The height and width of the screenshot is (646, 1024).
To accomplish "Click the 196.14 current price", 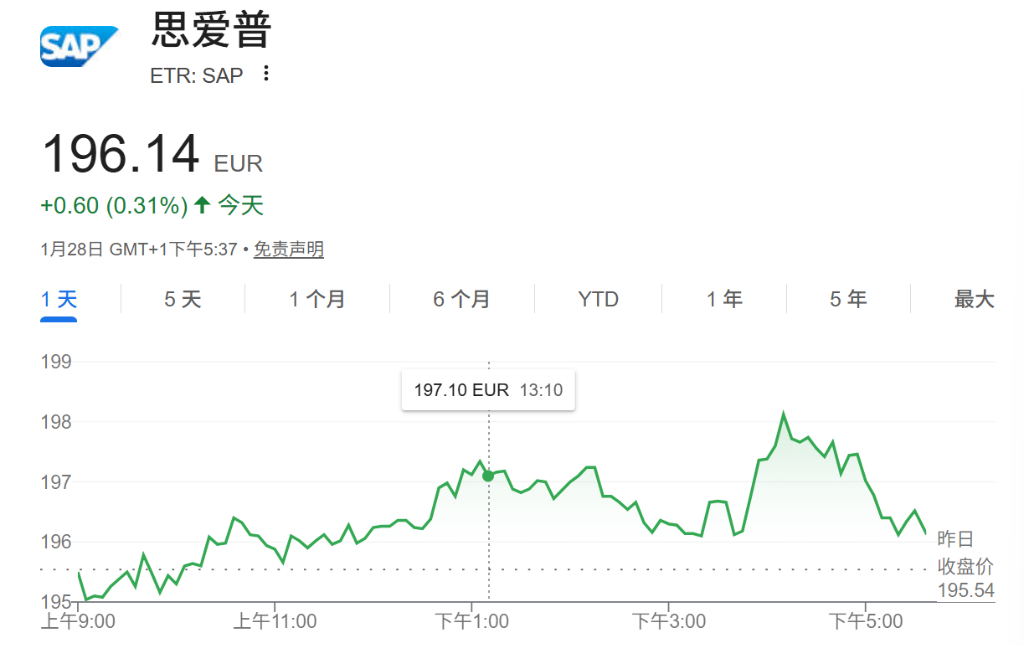I will pyautogui.click(x=120, y=155).
